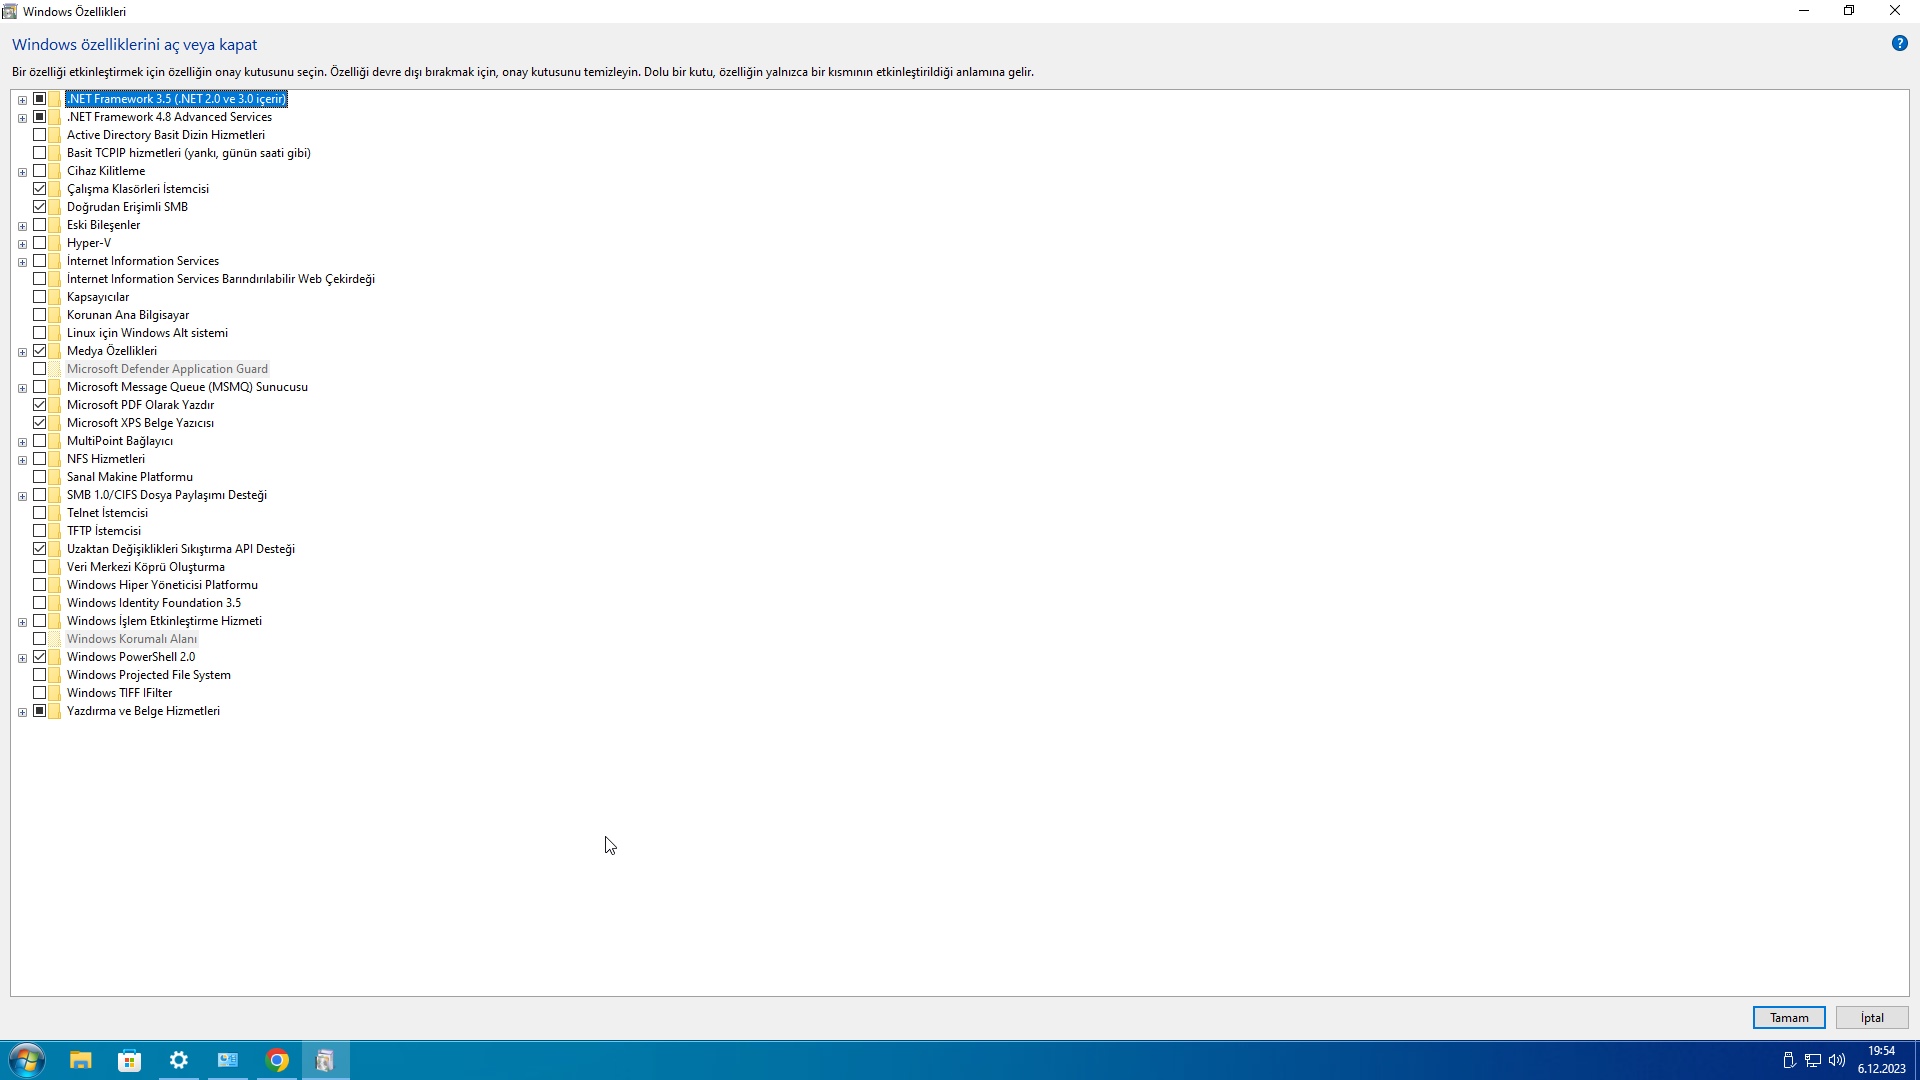1920x1080 pixels.
Task: Check the Telnet İstemcisi checkbox
Action: coord(40,513)
